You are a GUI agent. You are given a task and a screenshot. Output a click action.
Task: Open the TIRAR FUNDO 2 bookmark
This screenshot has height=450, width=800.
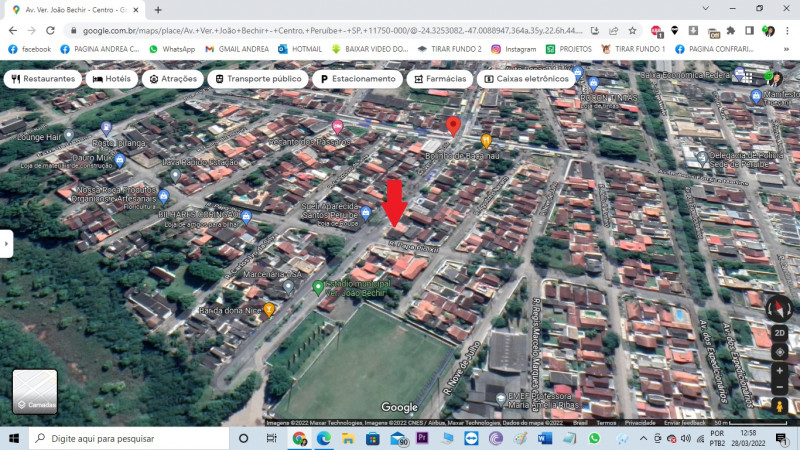[x=449, y=49]
